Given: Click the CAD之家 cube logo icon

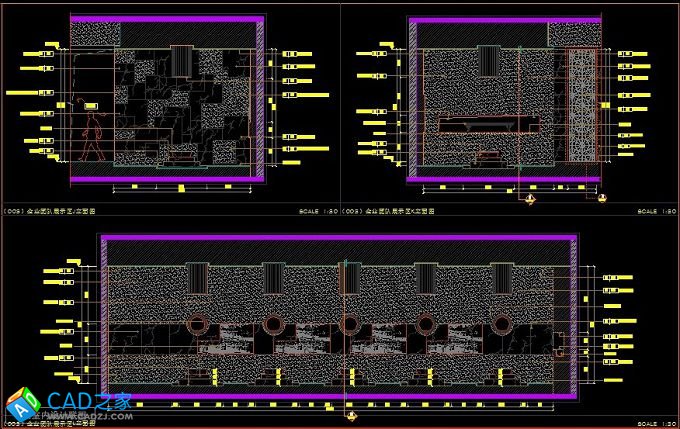Looking at the screenshot, I should pos(18,404).
